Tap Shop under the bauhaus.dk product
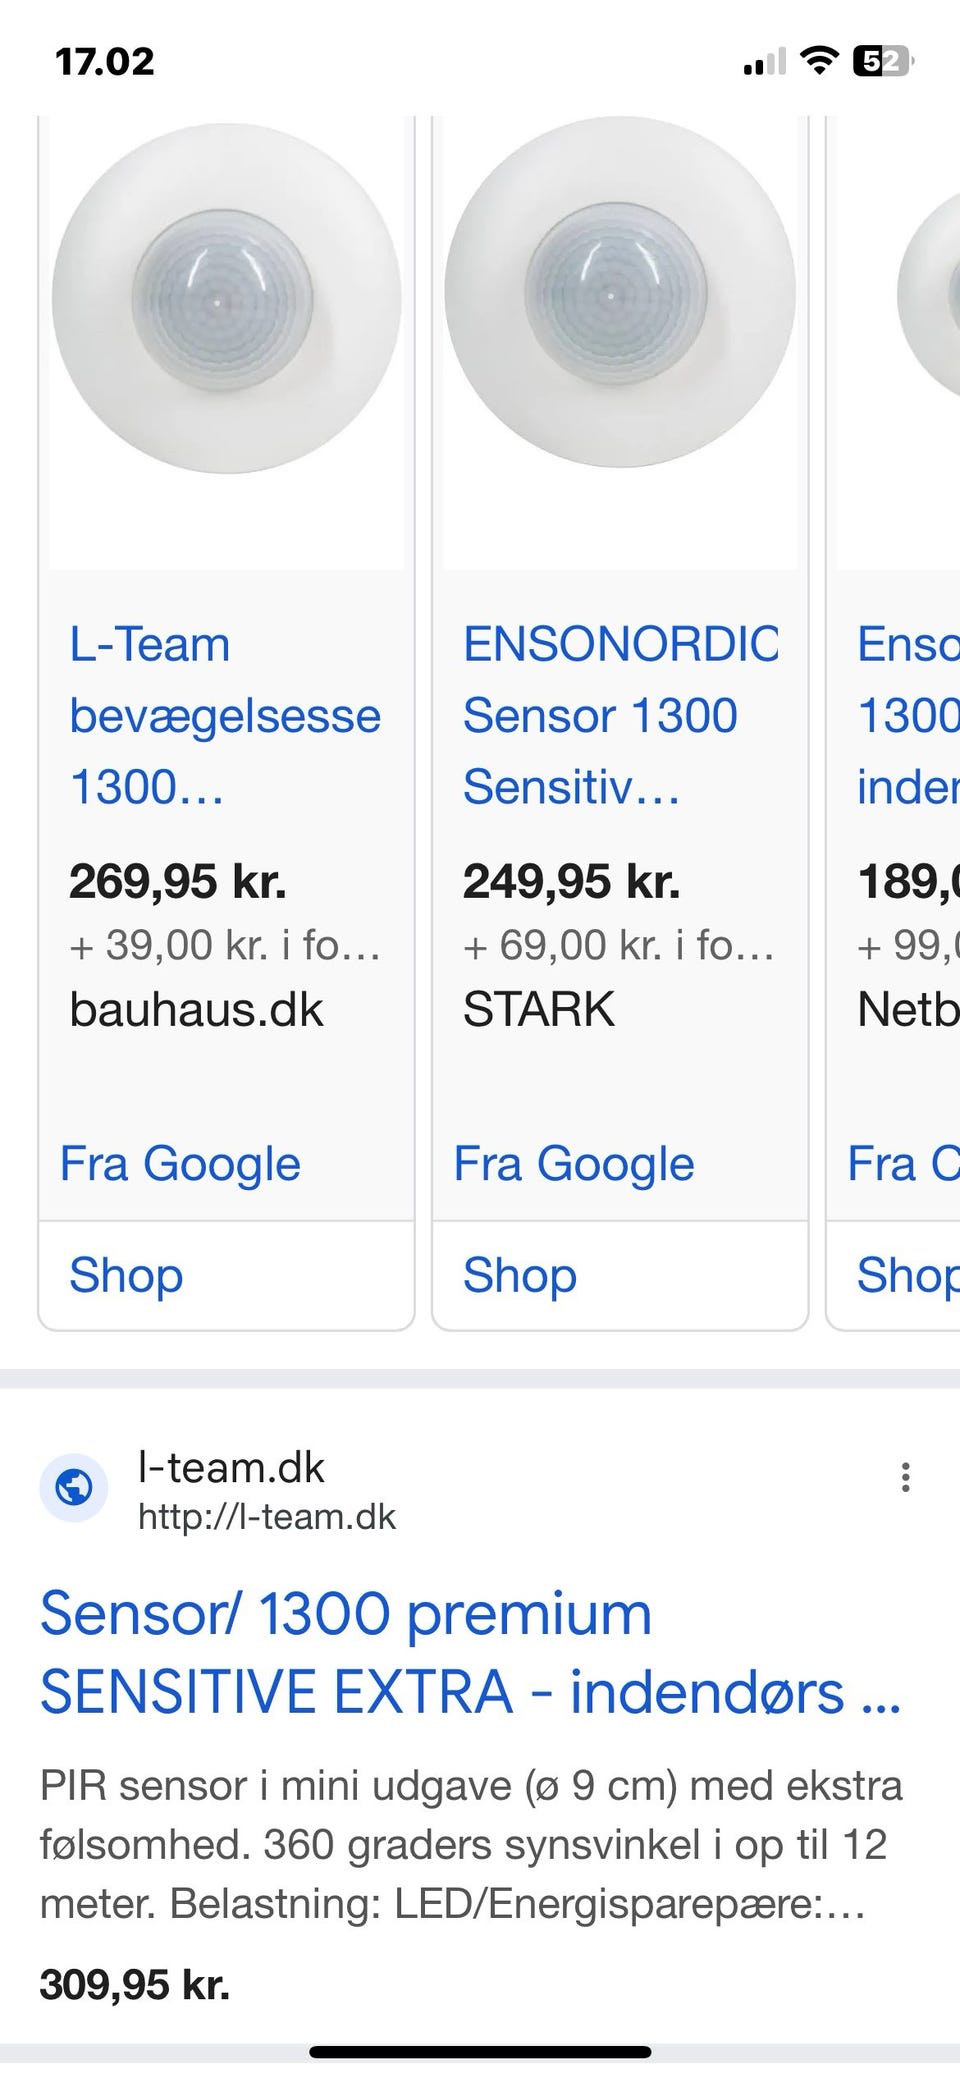 pyautogui.click(x=126, y=1275)
